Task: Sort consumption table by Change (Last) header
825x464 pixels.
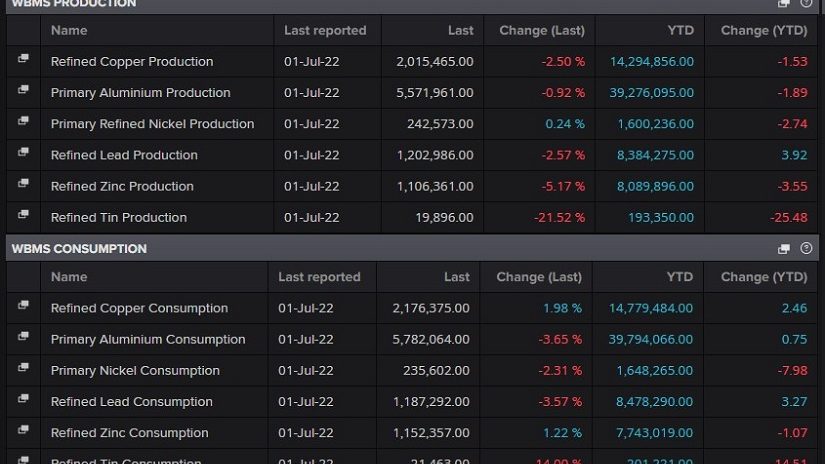Action: pos(539,277)
